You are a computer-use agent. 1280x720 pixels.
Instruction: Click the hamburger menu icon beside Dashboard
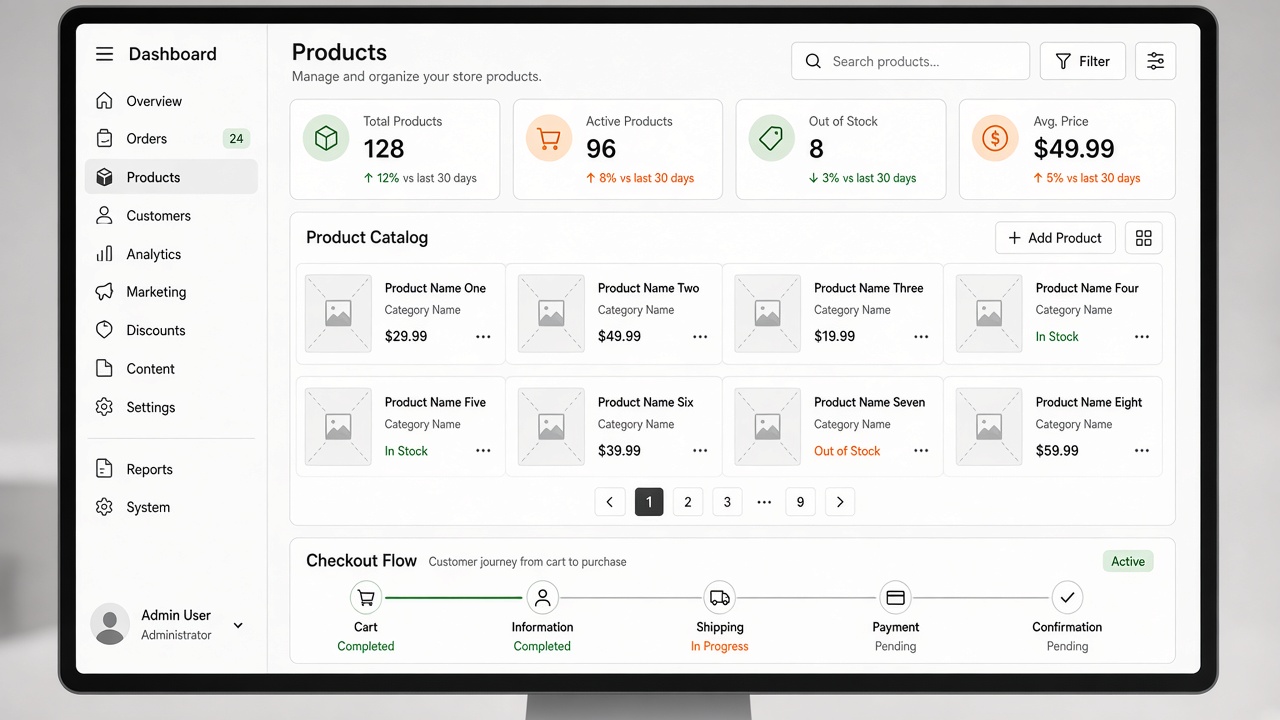tap(104, 54)
